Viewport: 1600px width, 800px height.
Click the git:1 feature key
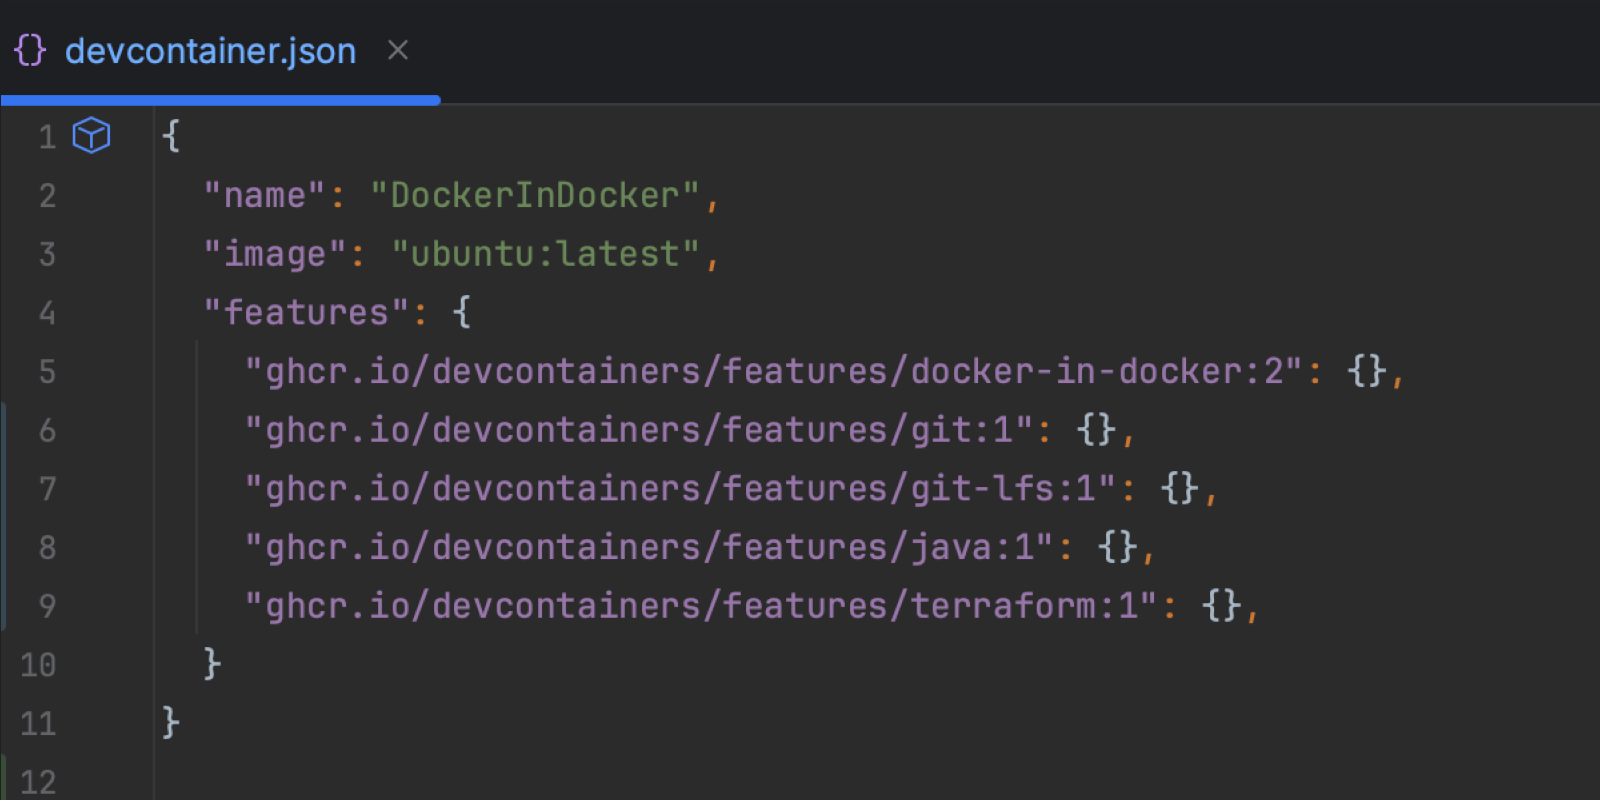pyautogui.click(x=640, y=430)
